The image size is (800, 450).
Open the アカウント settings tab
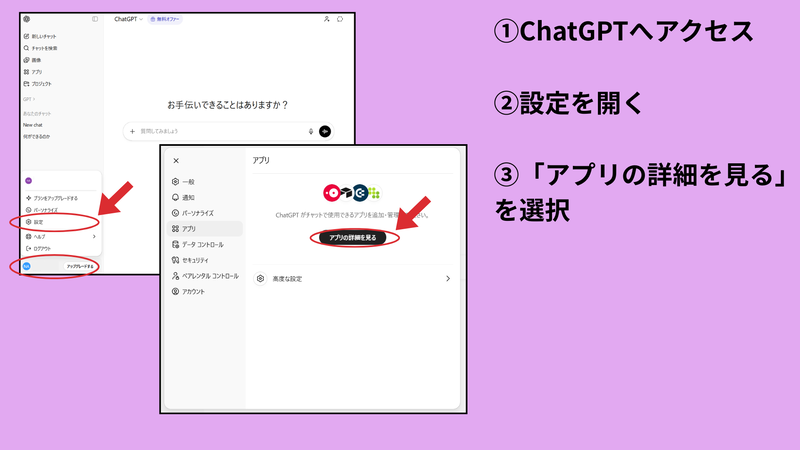(x=205, y=292)
